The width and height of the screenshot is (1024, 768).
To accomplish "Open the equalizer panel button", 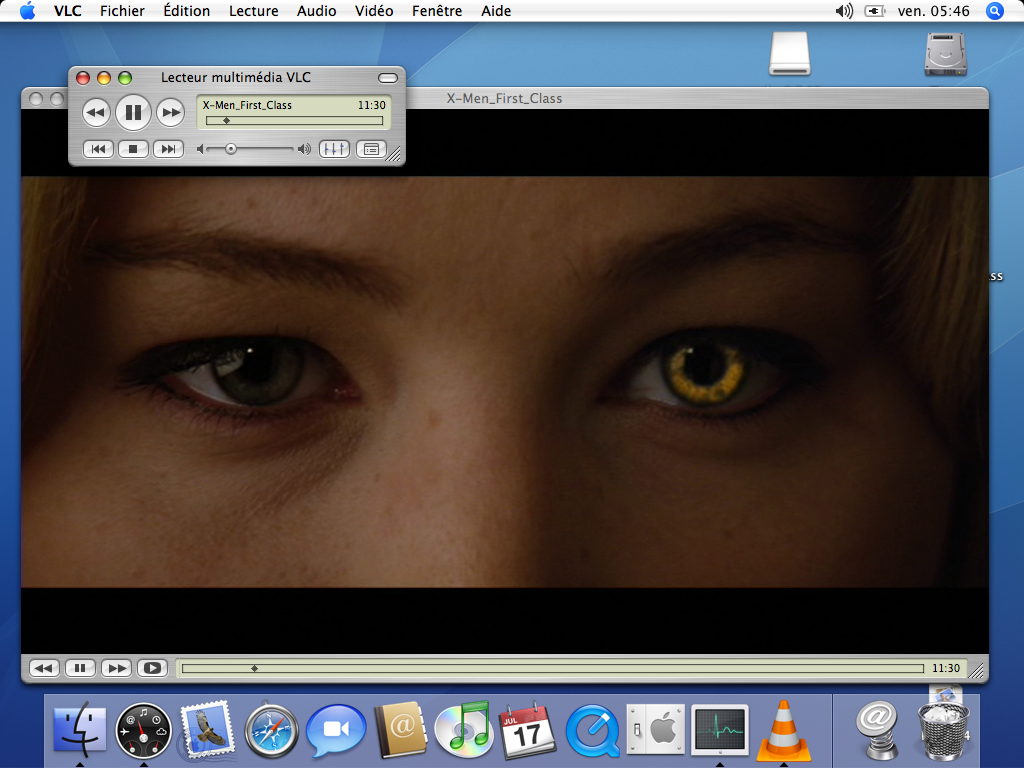I will point(334,150).
